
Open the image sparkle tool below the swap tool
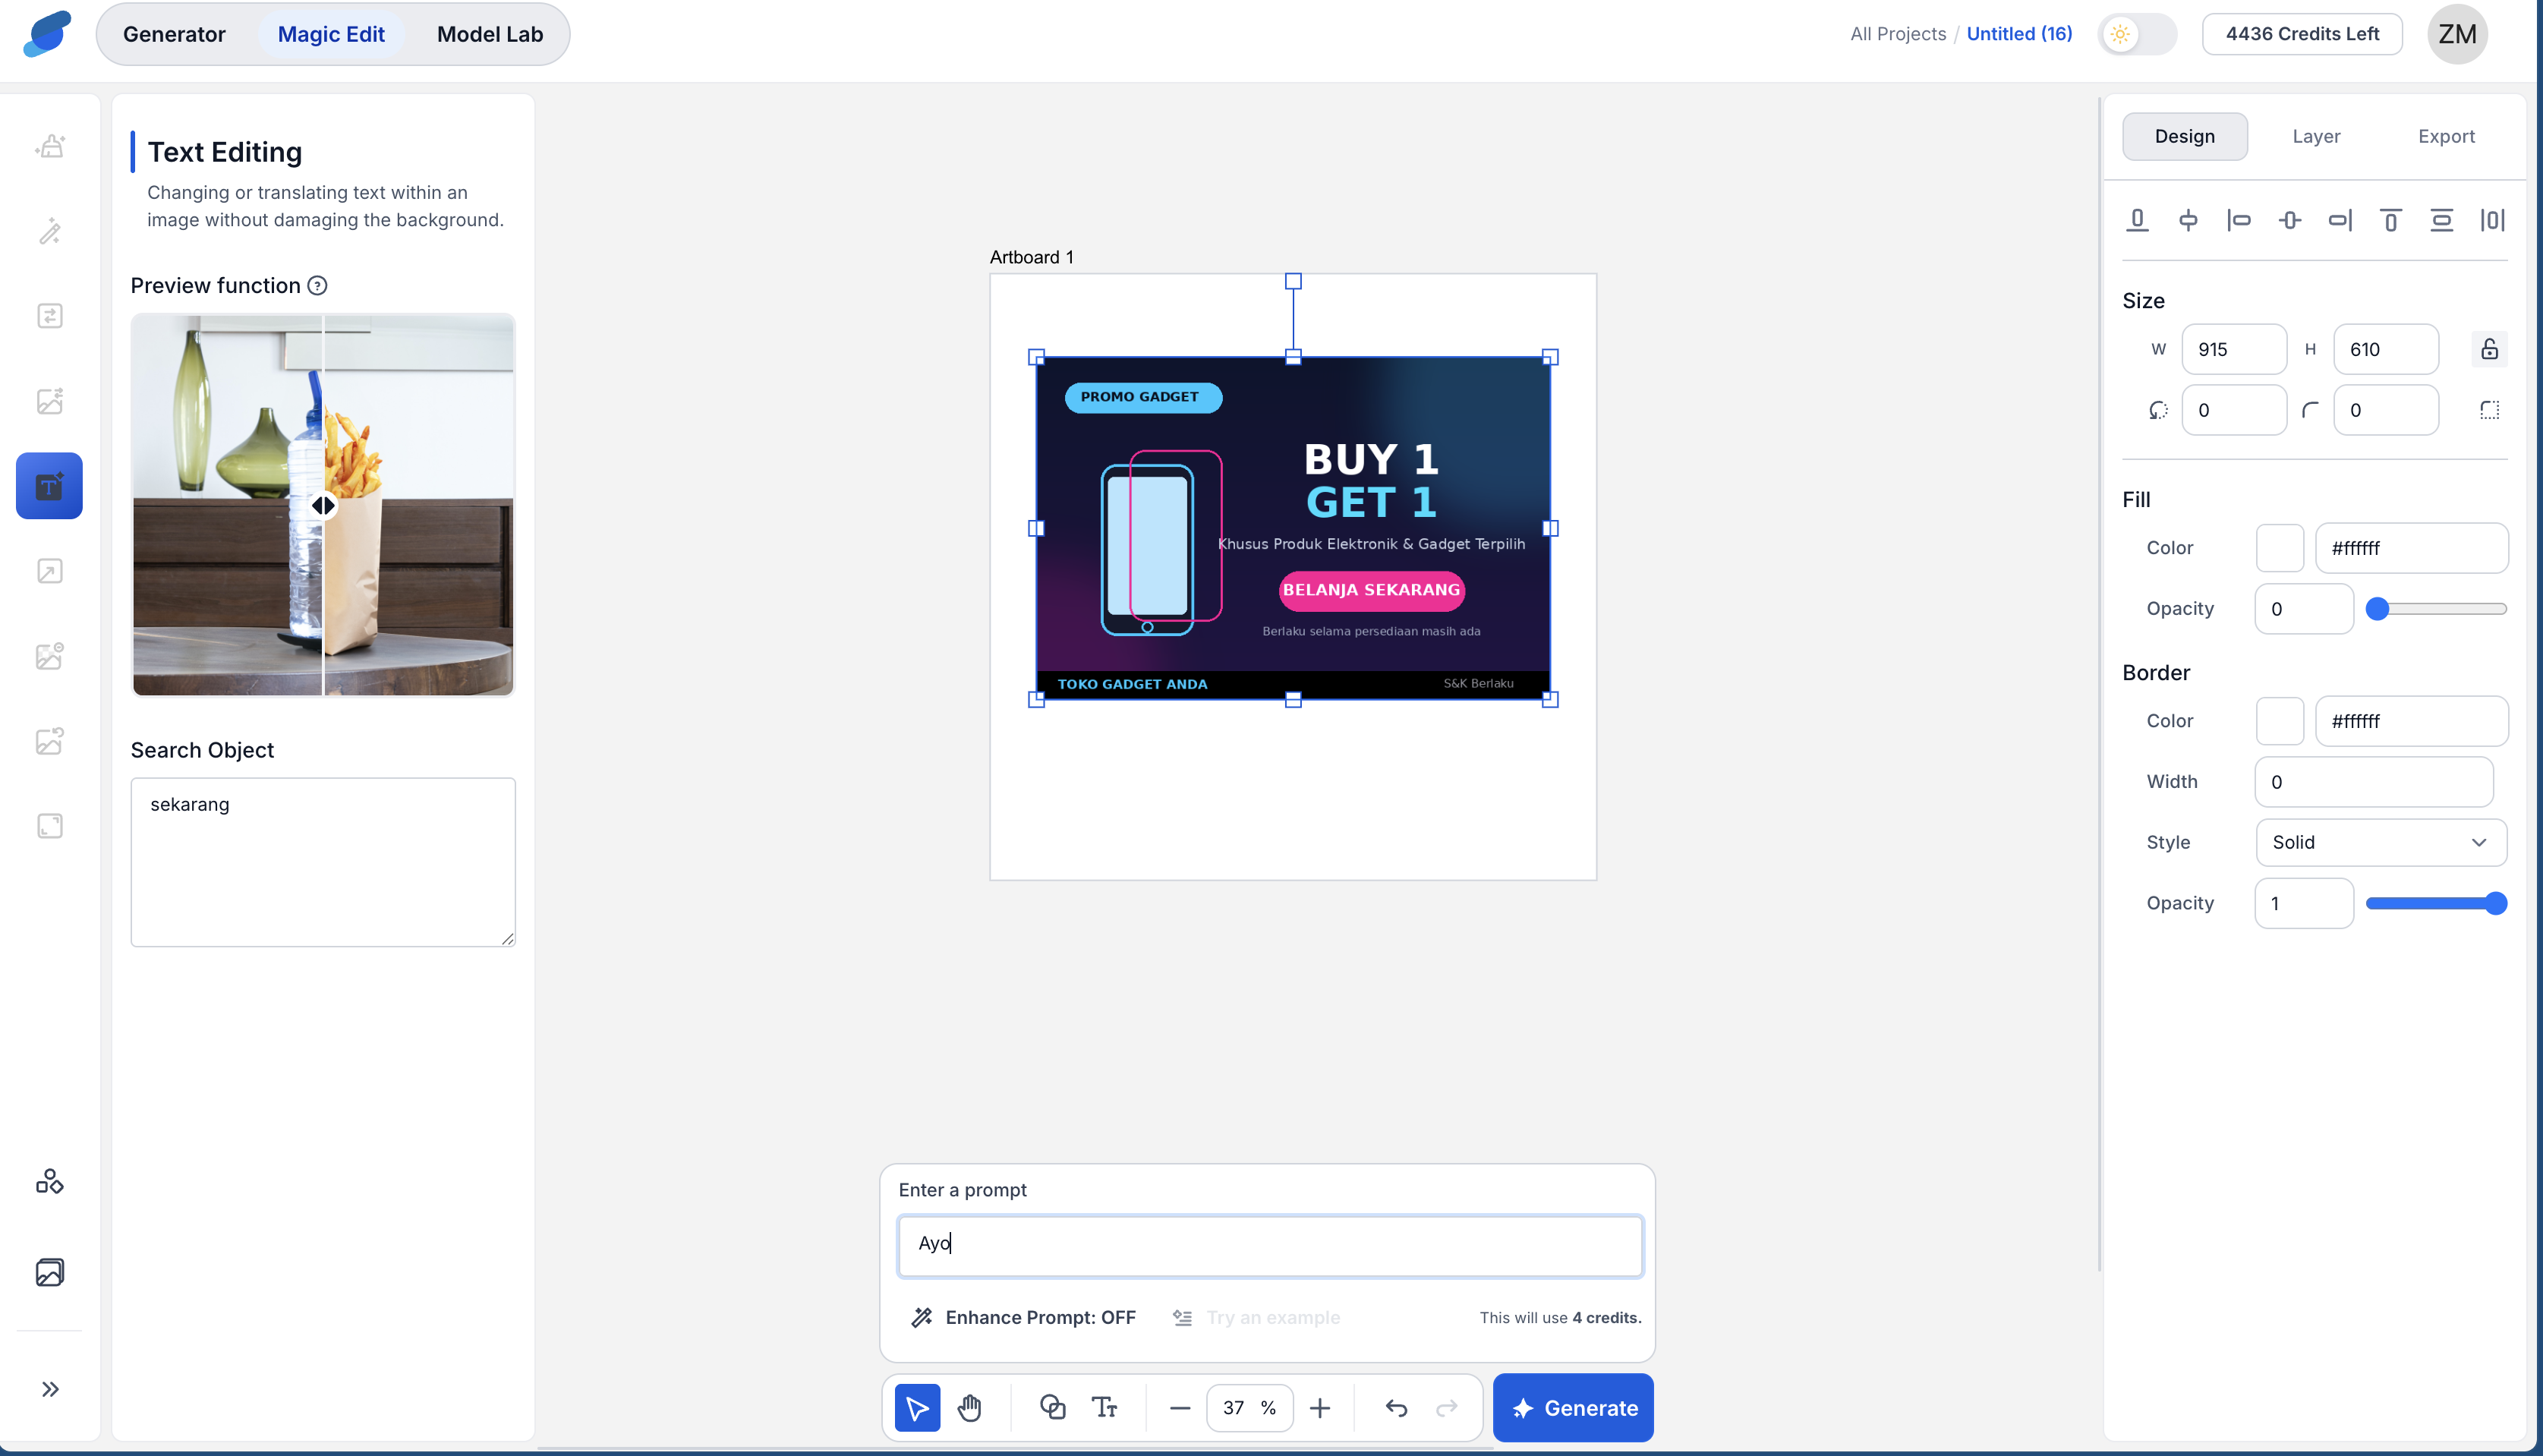click(50, 401)
